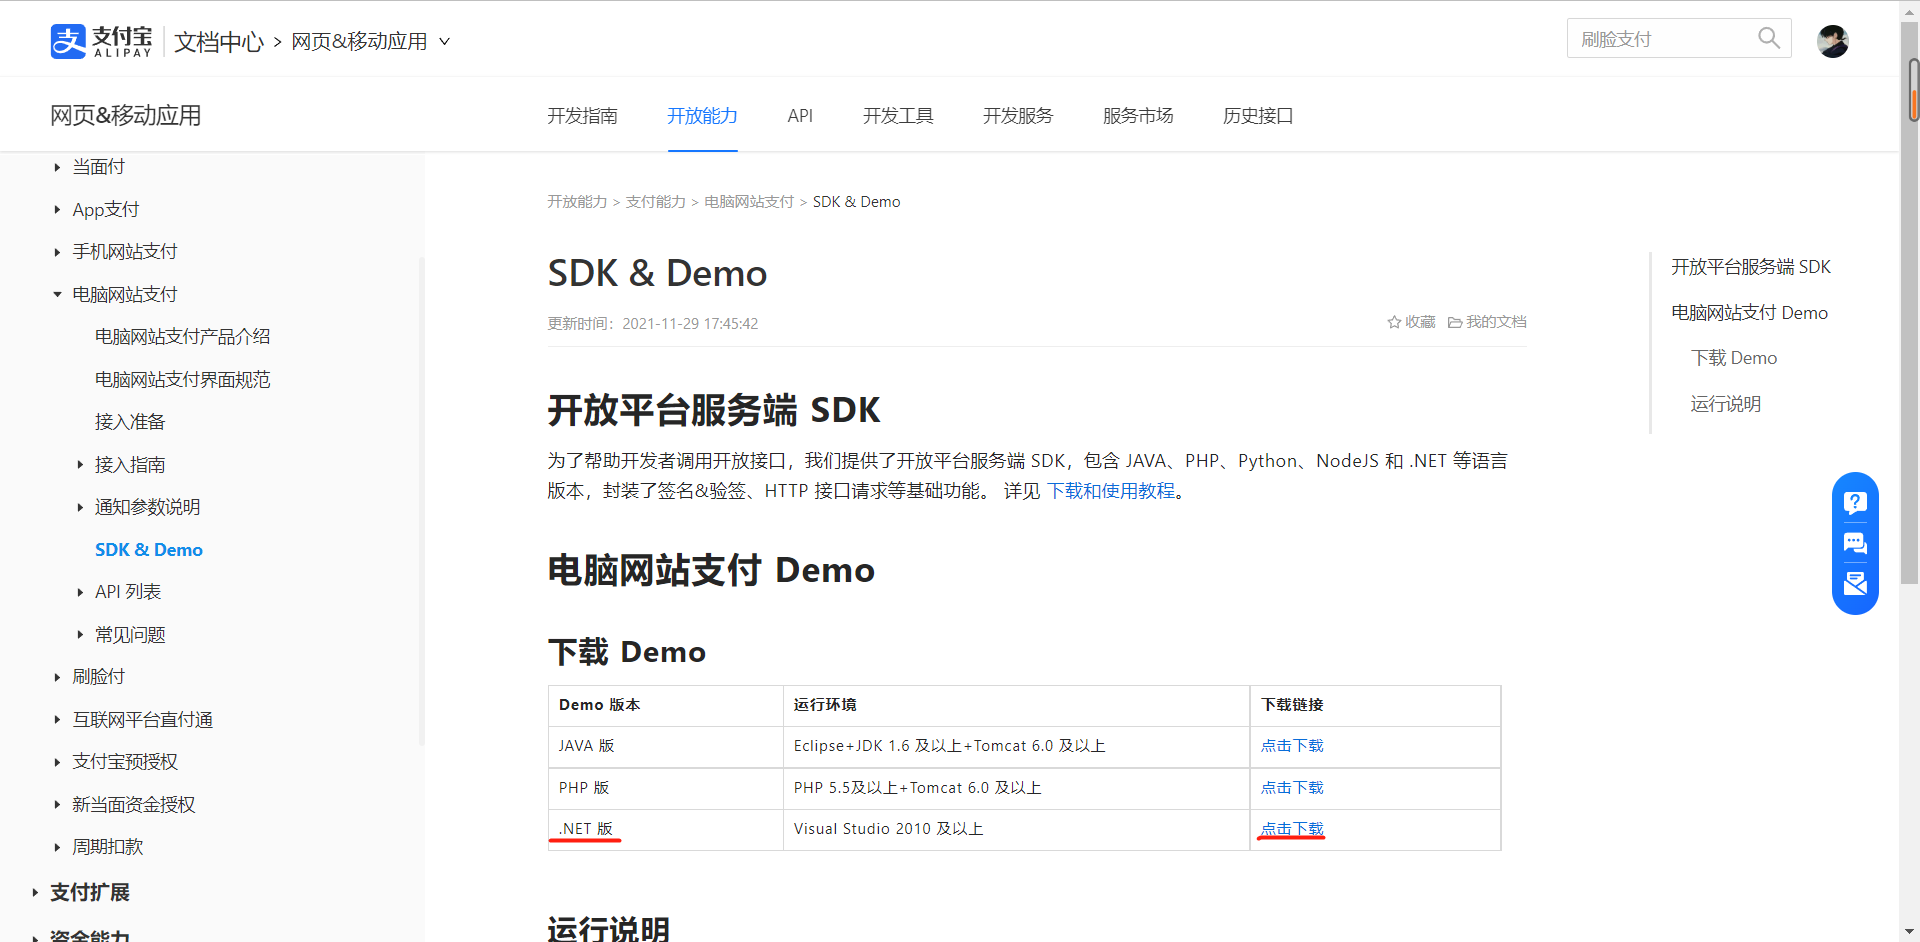Open 我的文档 folder link
1920x942 pixels.
1487,322
